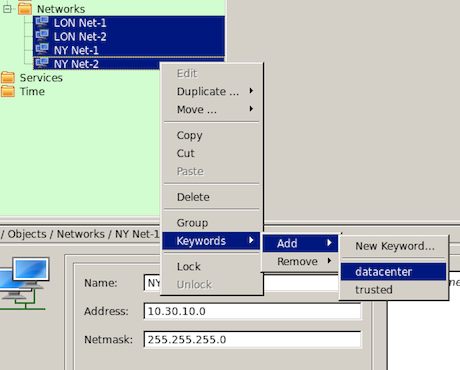The height and width of the screenshot is (370, 460).
Task: Add the datacenter keyword
Action: pyautogui.click(x=394, y=272)
